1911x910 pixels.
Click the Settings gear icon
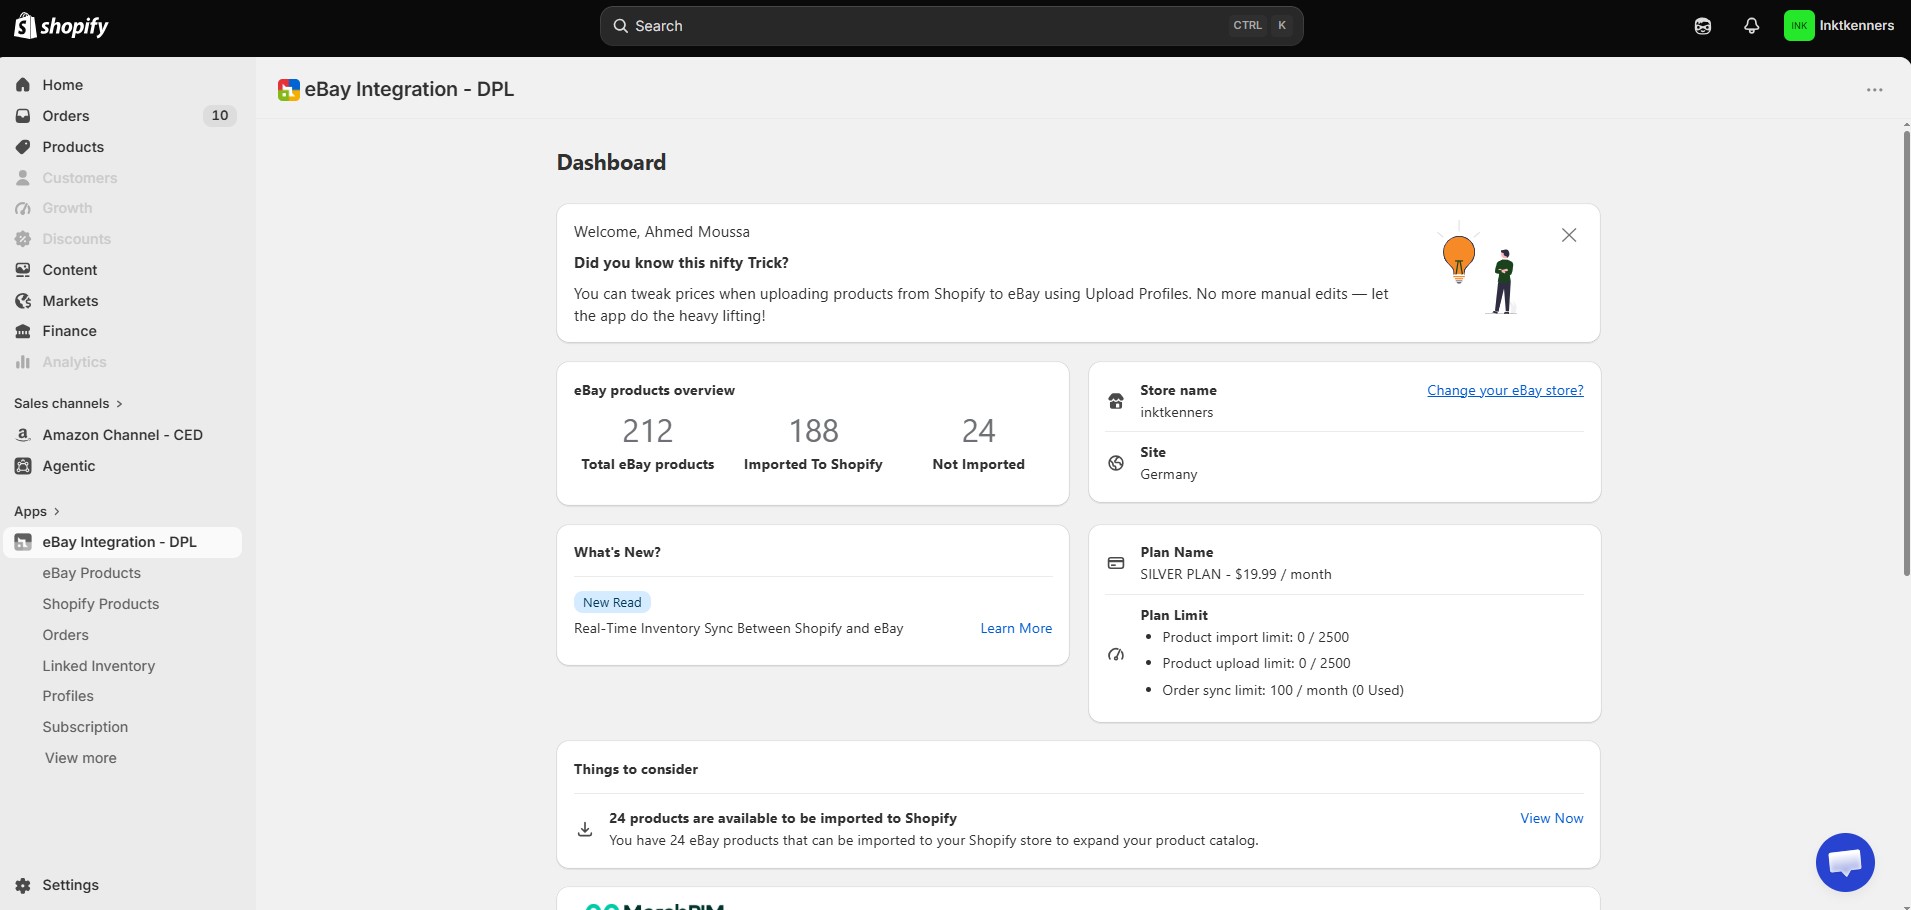pos(23,885)
